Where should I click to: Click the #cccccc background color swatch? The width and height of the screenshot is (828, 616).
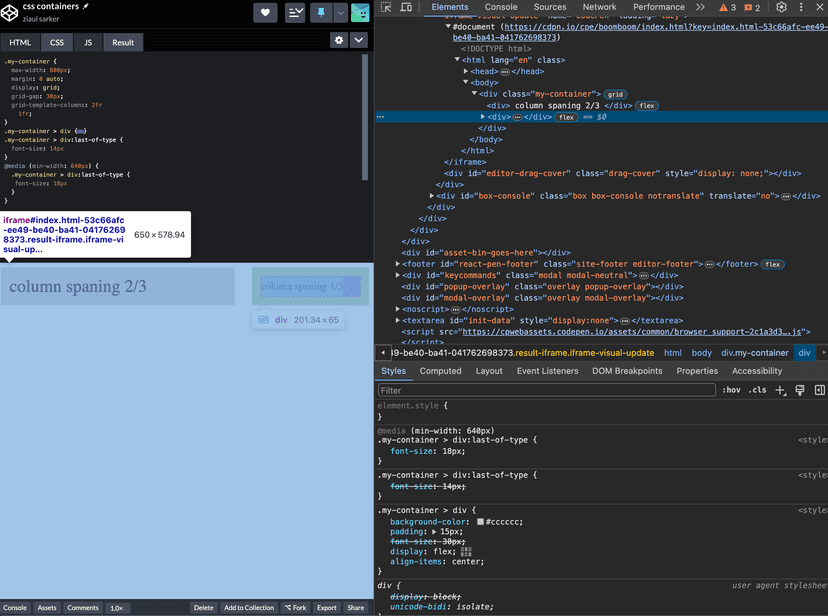point(481,522)
